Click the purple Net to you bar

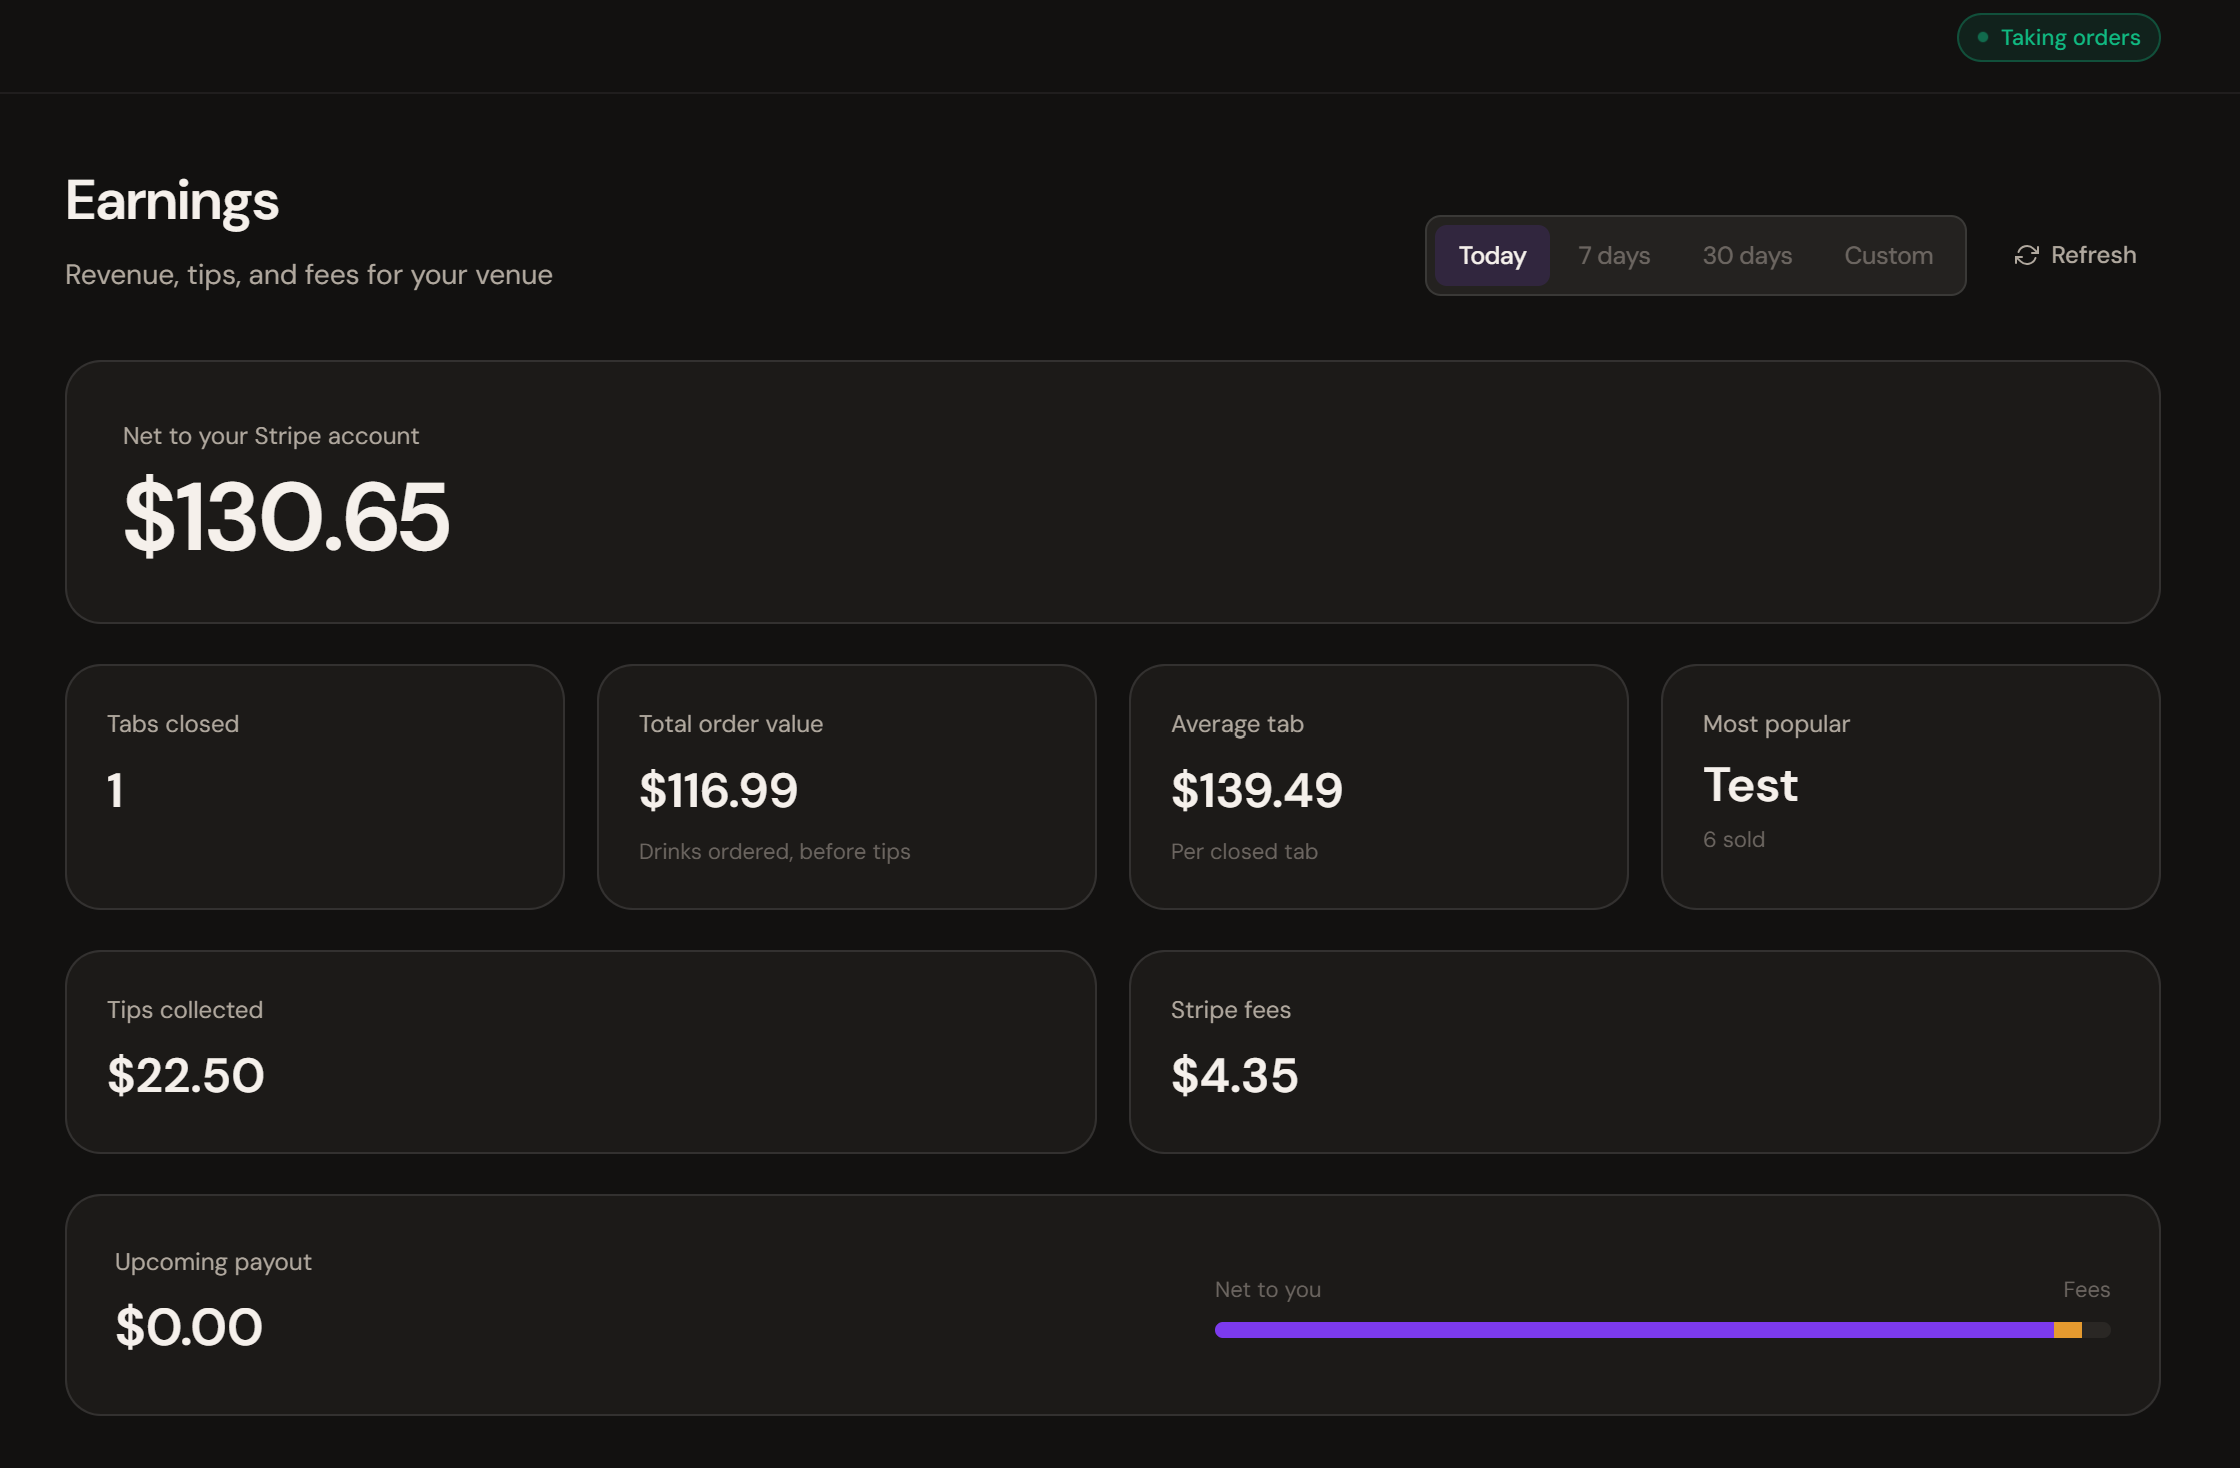(x=1634, y=1330)
